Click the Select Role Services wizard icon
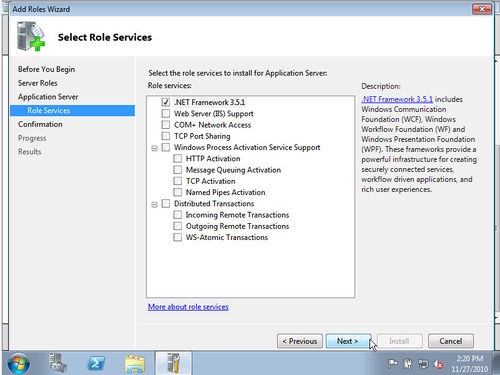The width and height of the screenshot is (500, 375). coord(31,36)
